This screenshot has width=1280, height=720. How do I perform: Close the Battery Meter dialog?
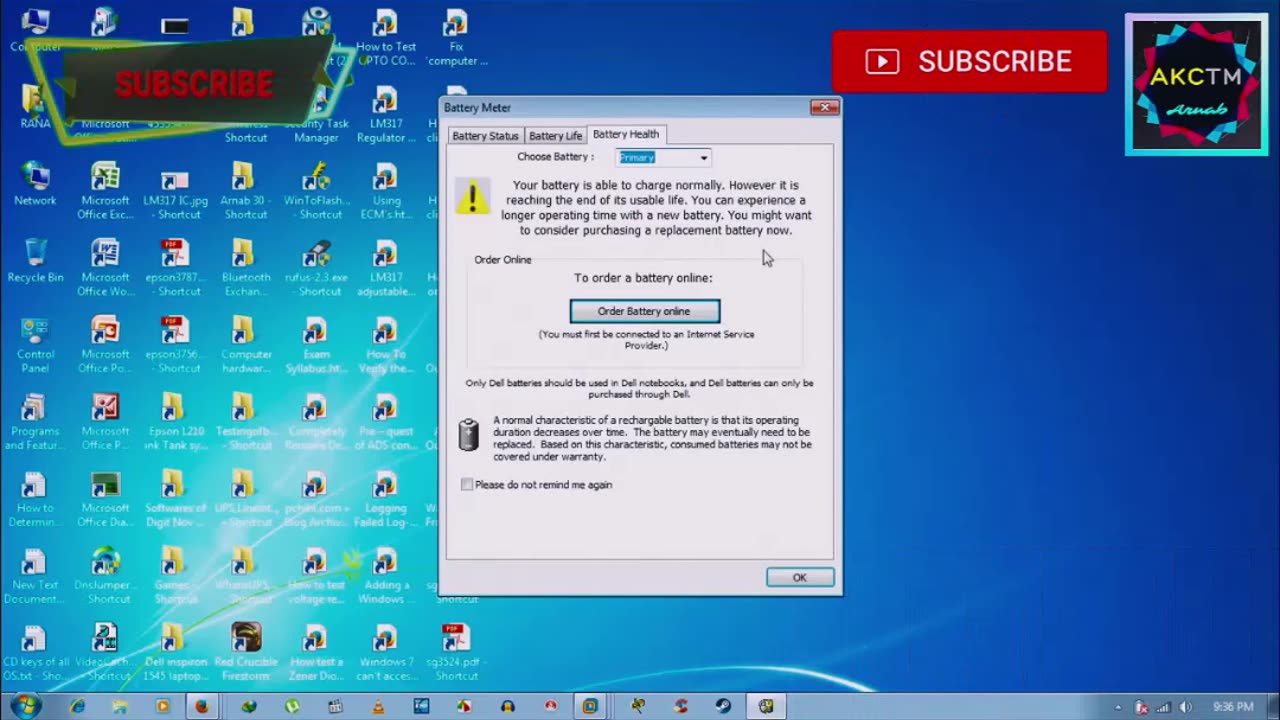coord(824,107)
